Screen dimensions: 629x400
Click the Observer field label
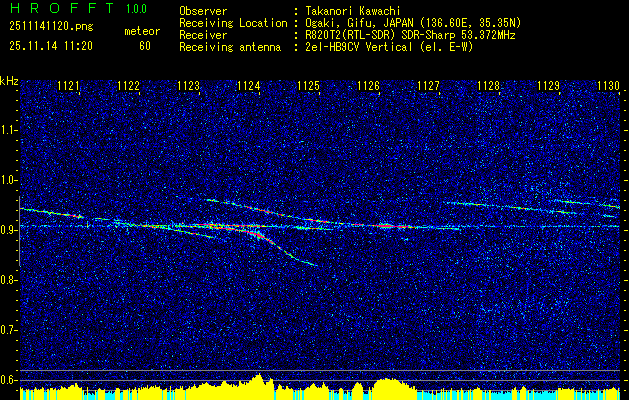203,11
